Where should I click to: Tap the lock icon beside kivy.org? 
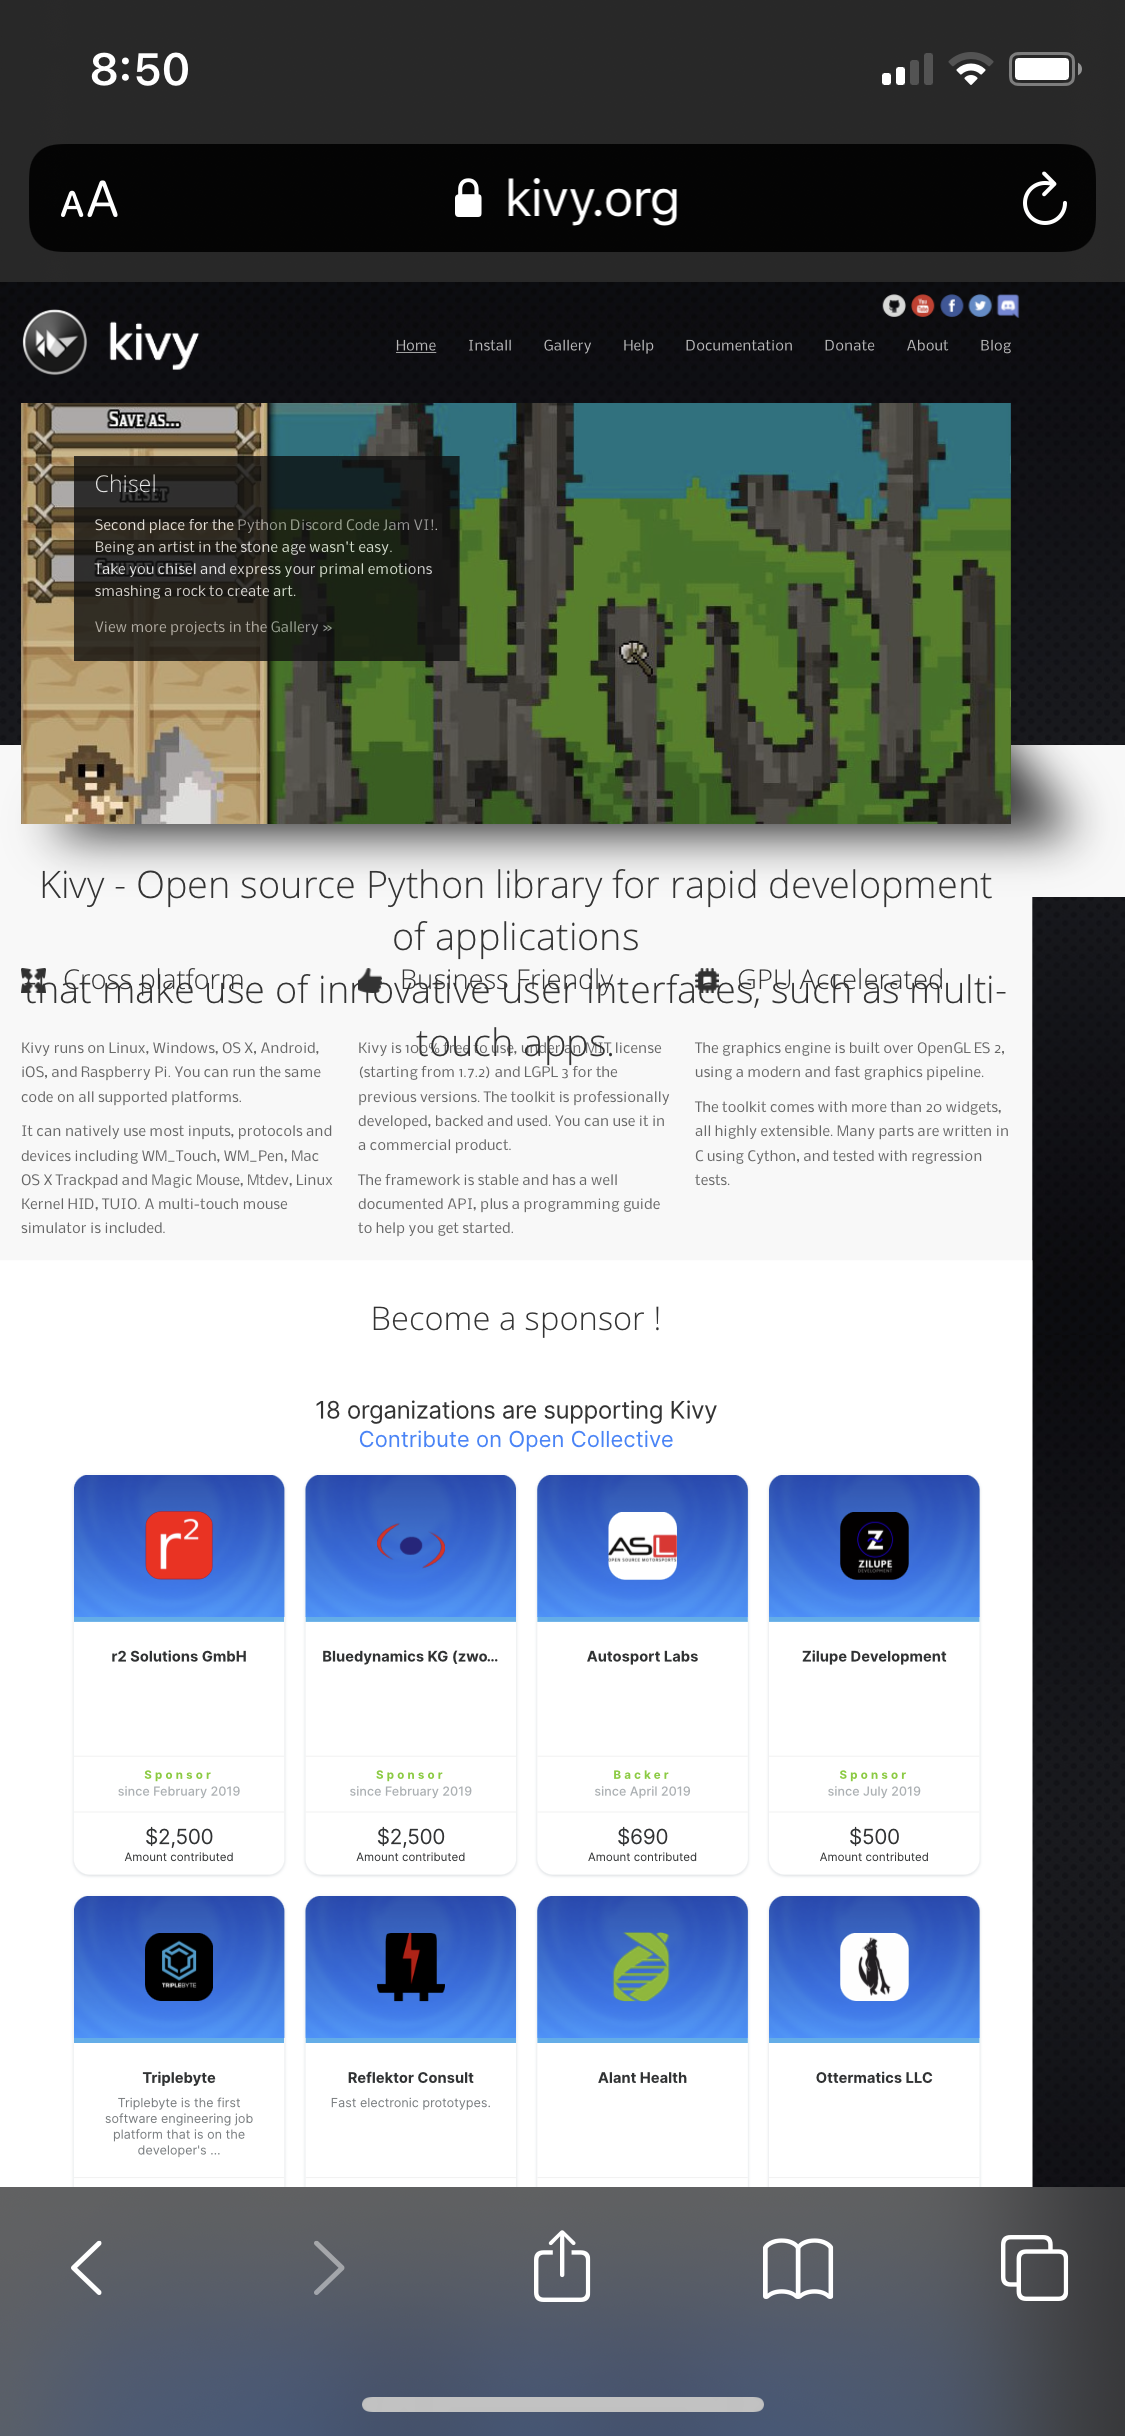[468, 198]
